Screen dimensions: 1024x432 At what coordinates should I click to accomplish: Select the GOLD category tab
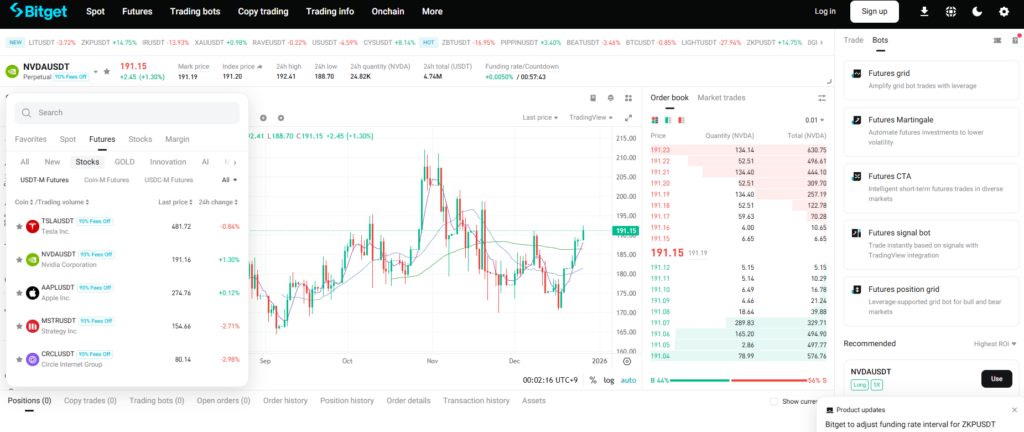124,161
